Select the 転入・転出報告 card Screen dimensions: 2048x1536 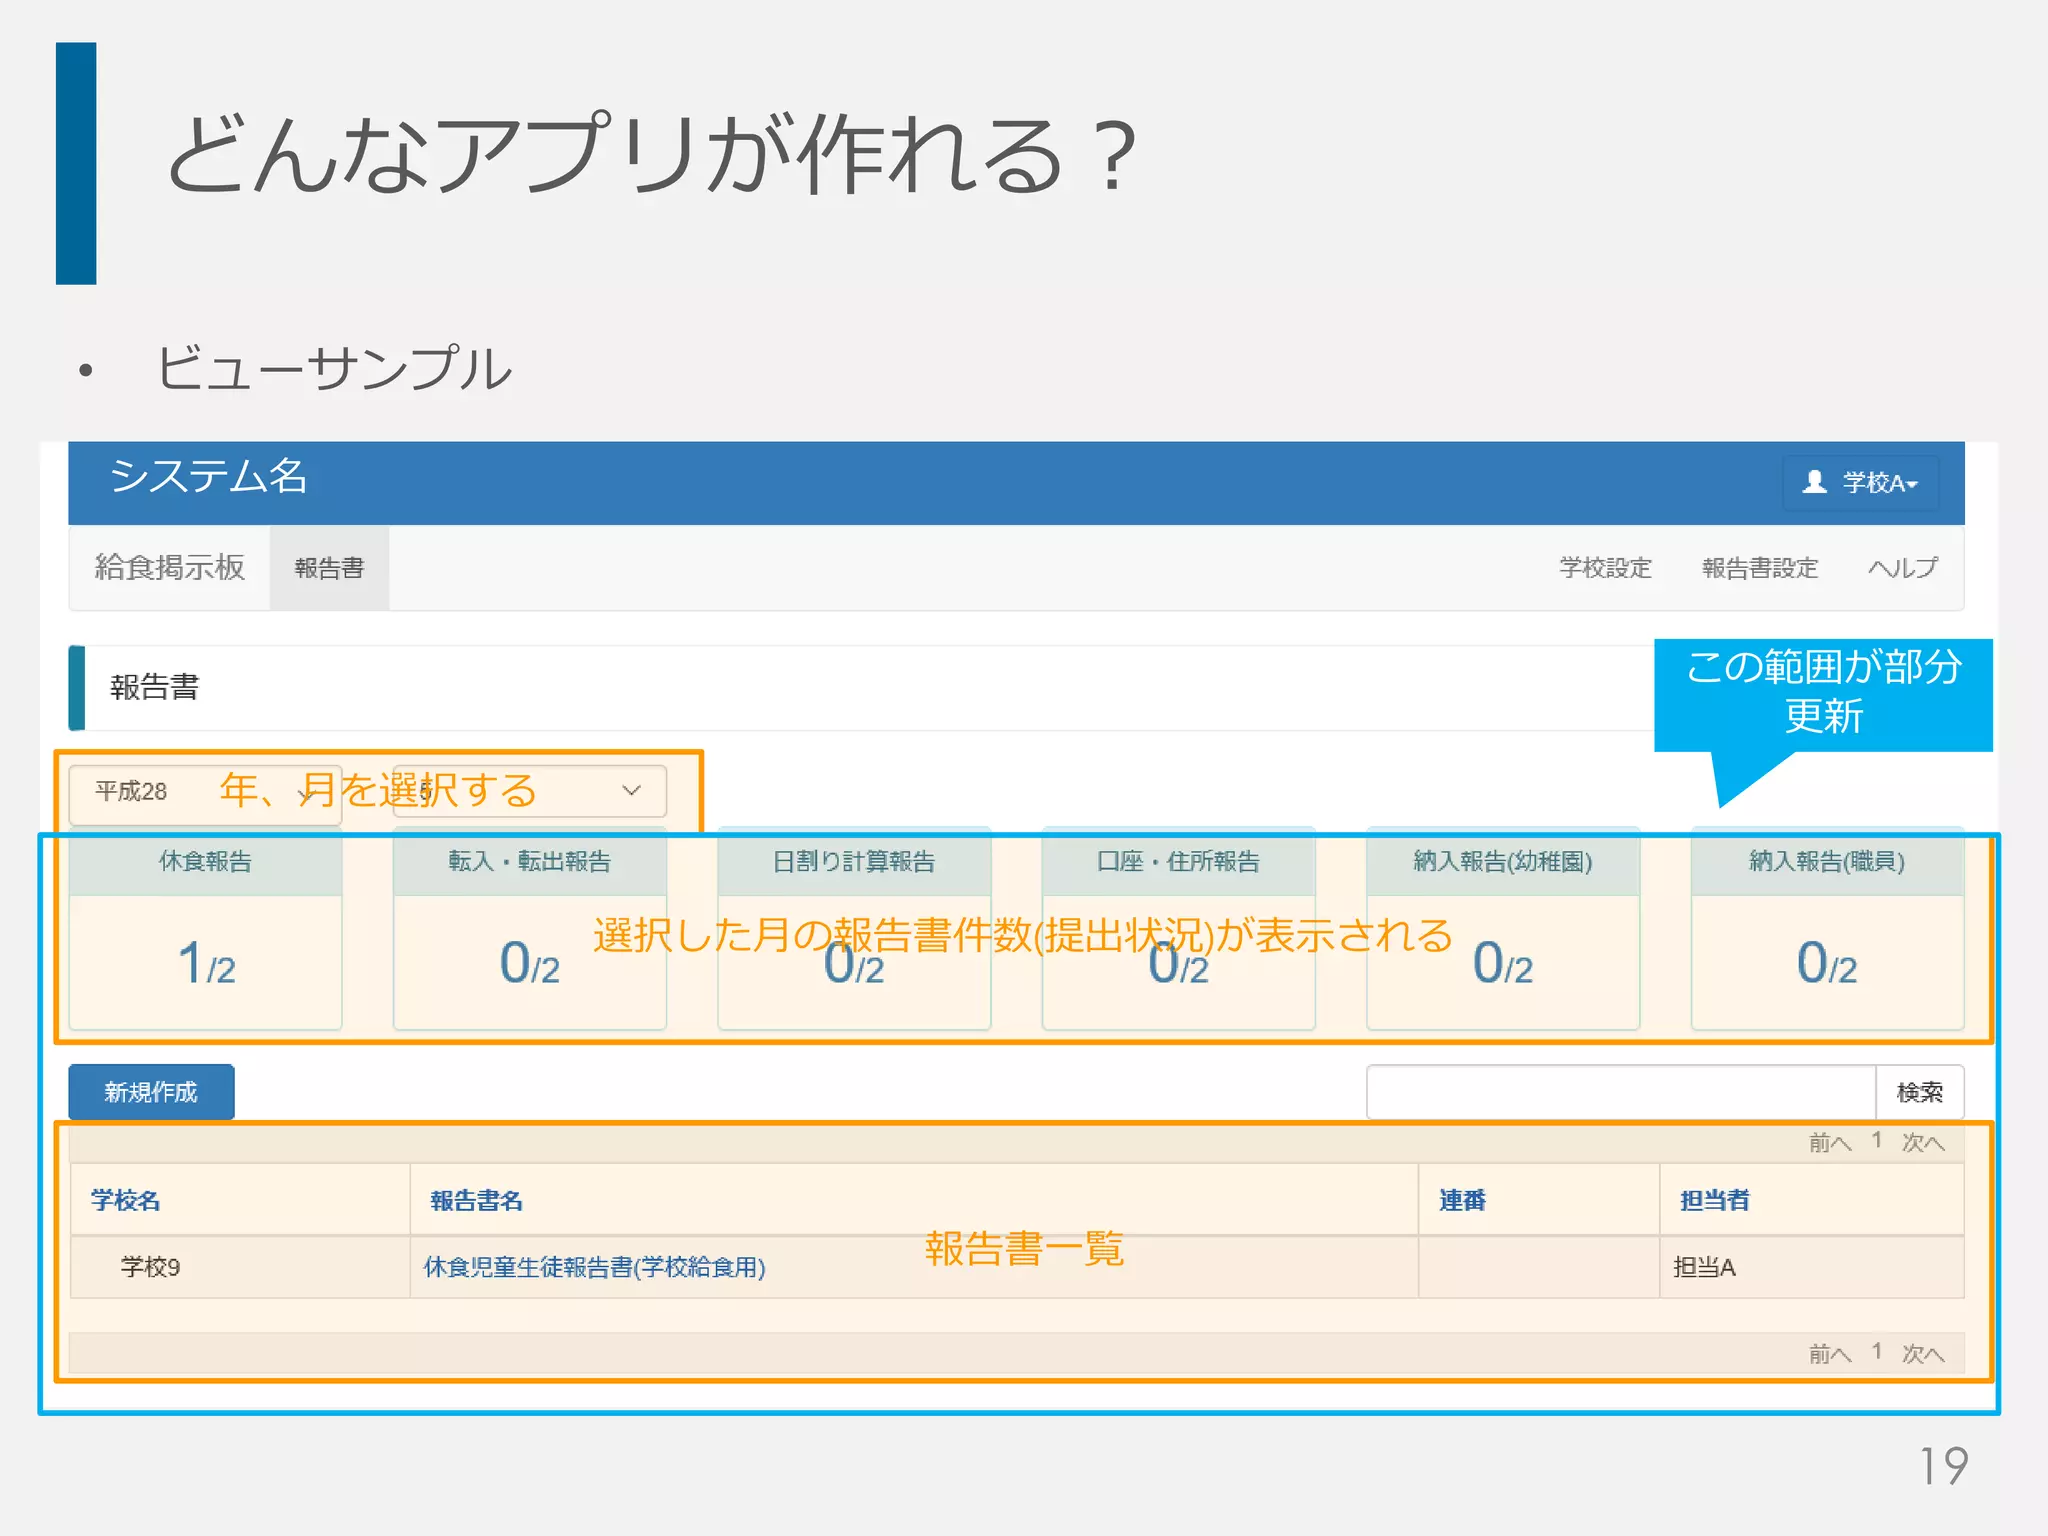click(x=529, y=929)
